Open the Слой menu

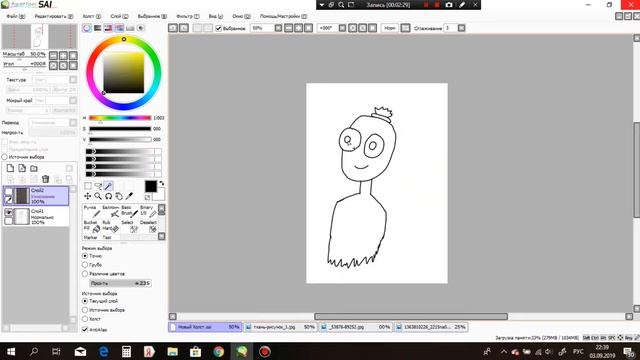(119, 16)
